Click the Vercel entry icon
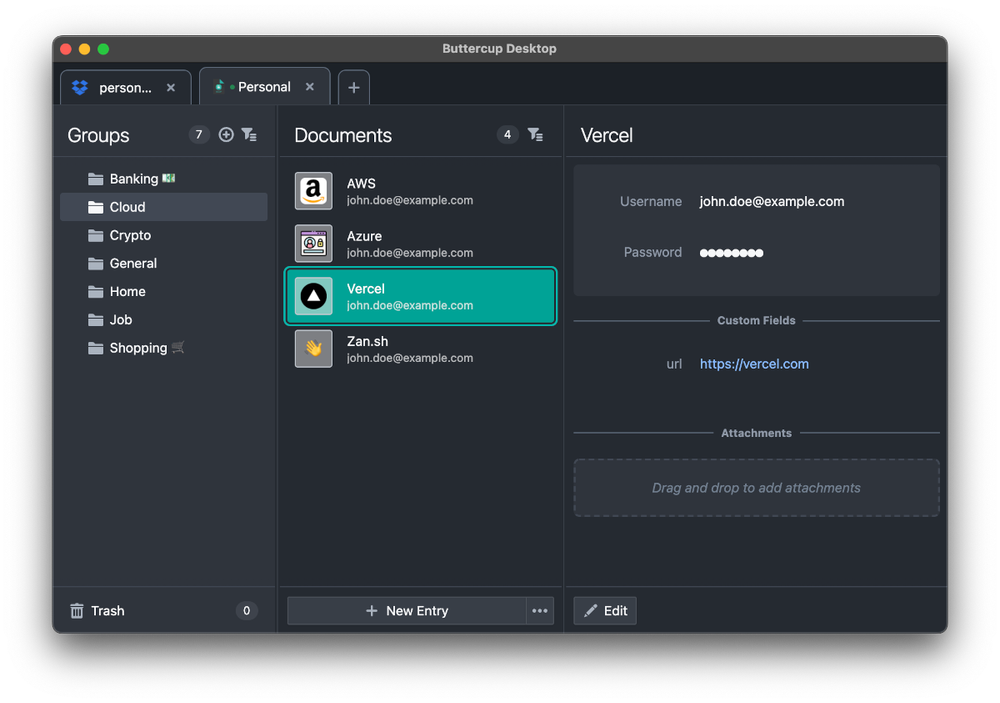 313,296
